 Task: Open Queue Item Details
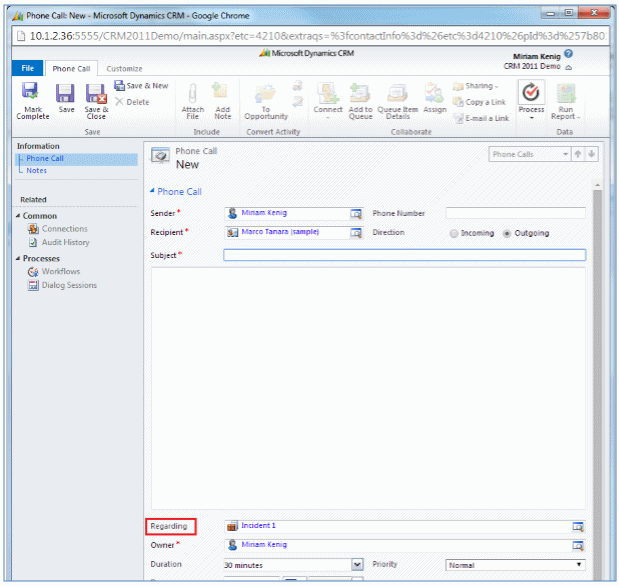(398, 101)
